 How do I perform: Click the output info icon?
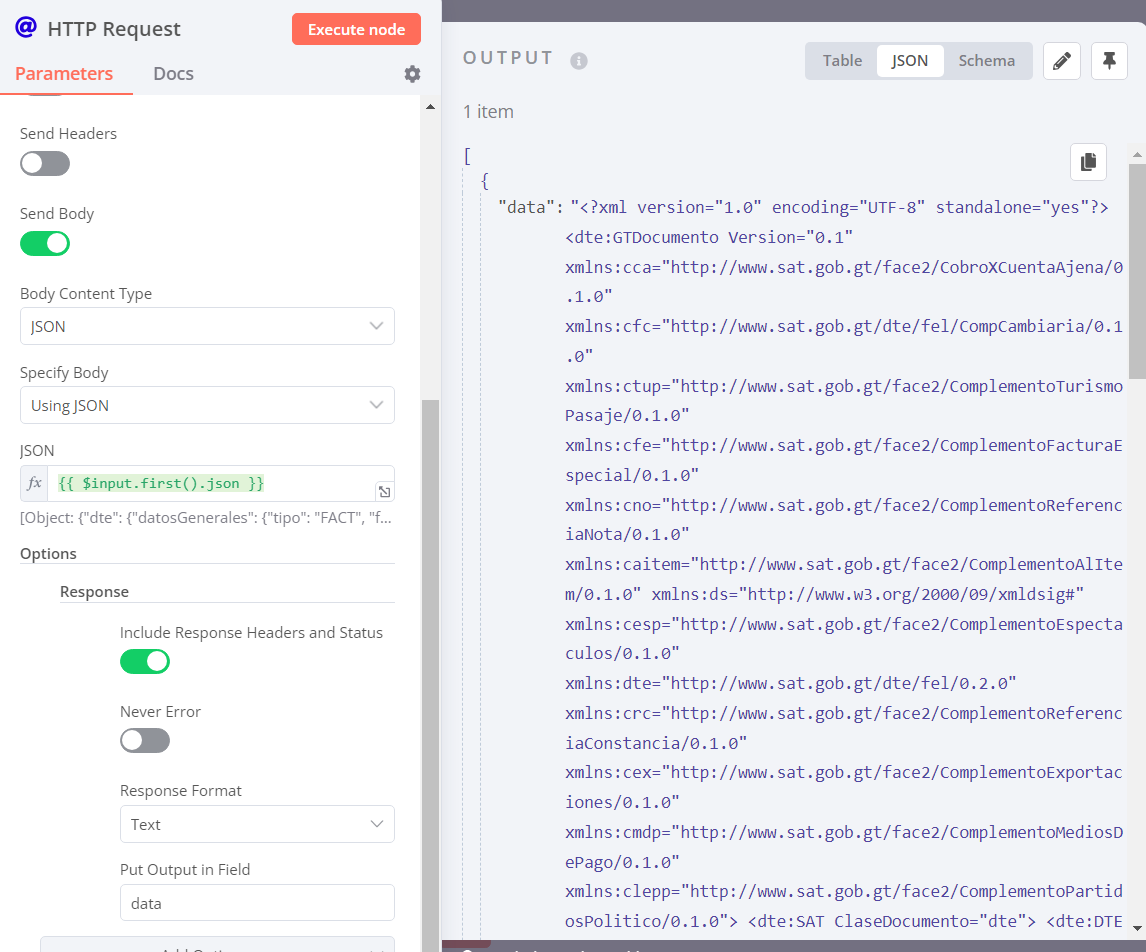(x=578, y=61)
